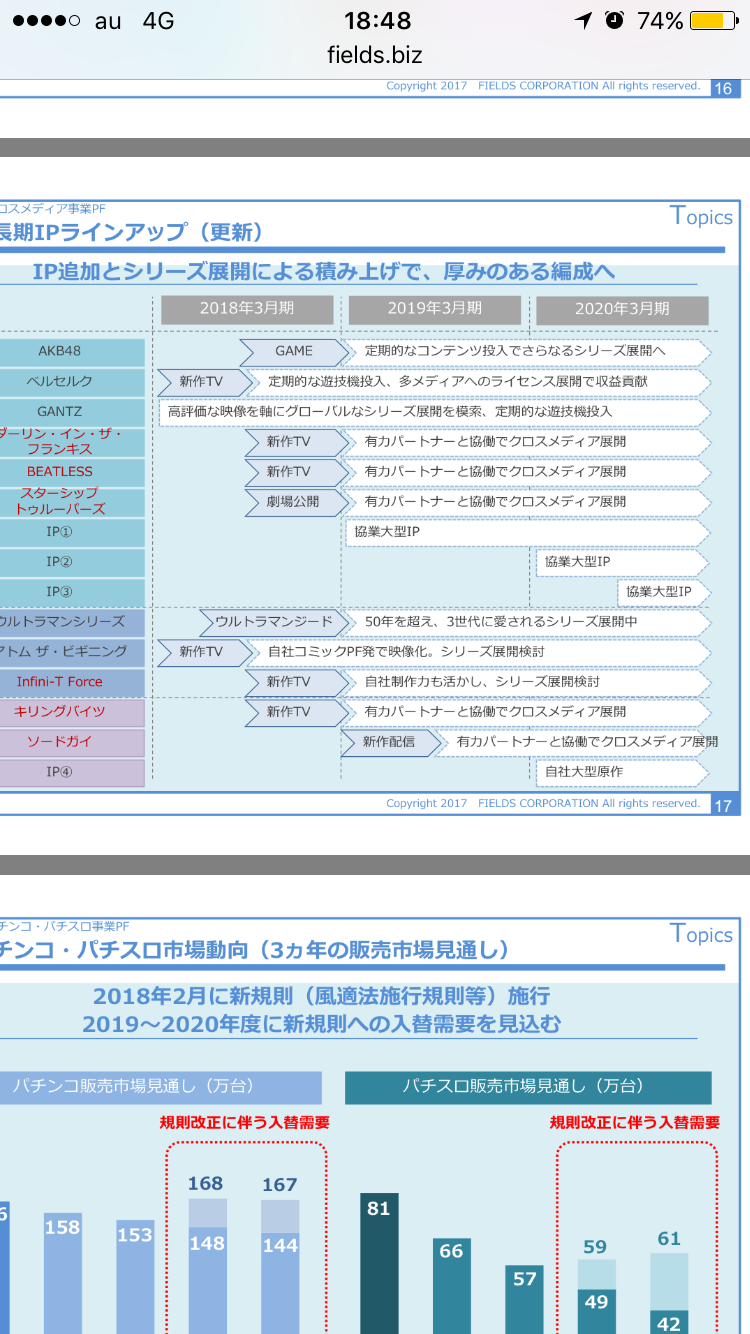The width and height of the screenshot is (750, 1334).
Task: Tap the ウルトラマンジード arrow label
Action: (x=273, y=621)
